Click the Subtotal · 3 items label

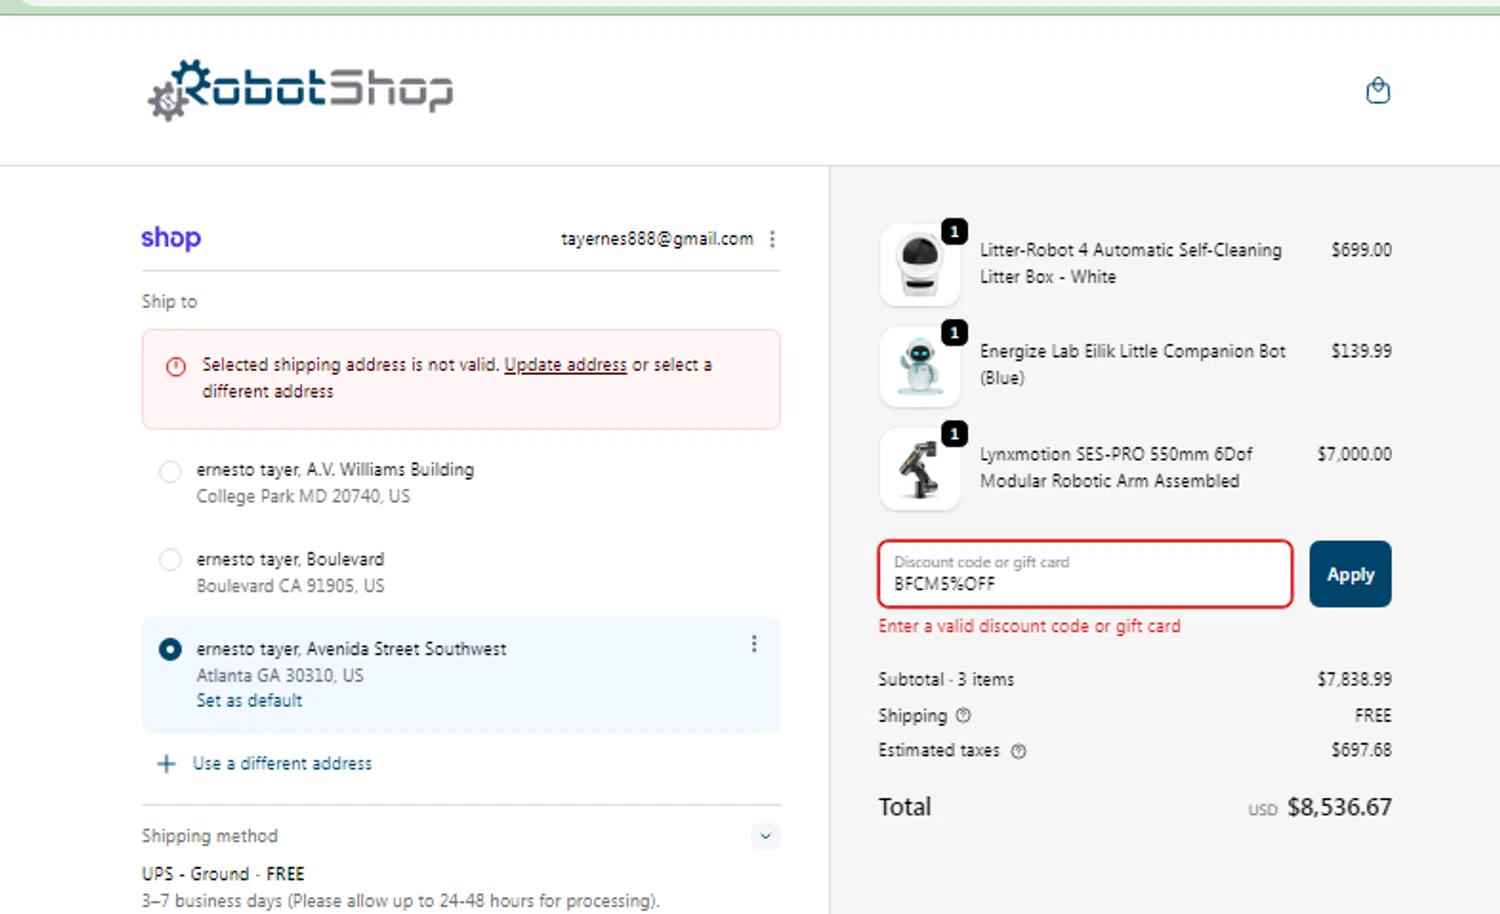(946, 679)
